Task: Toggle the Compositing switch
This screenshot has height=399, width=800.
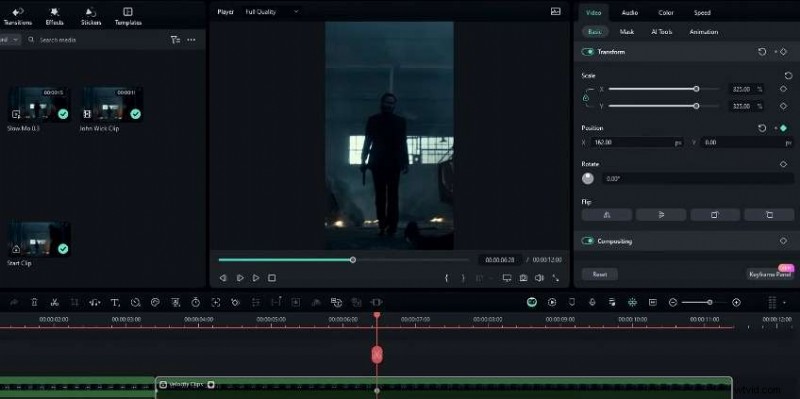Action: (x=588, y=241)
